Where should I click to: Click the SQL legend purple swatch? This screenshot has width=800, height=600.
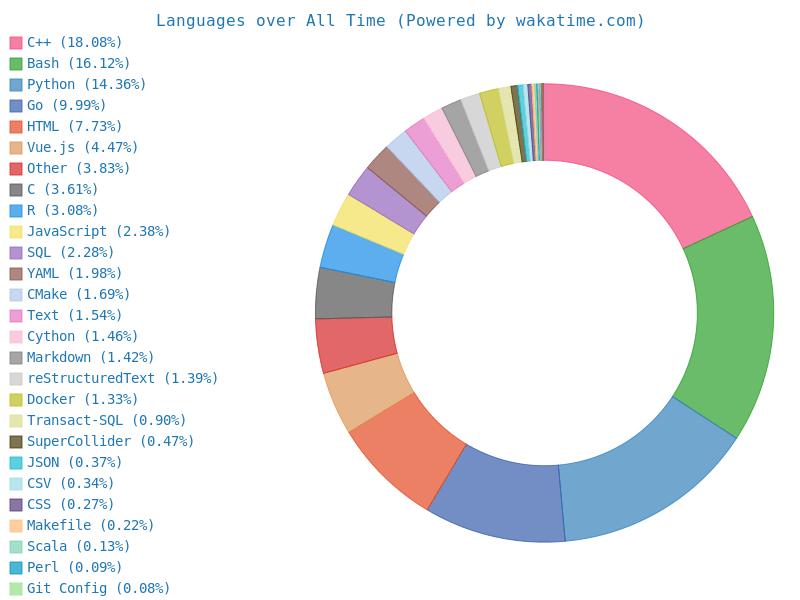(16, 253)
